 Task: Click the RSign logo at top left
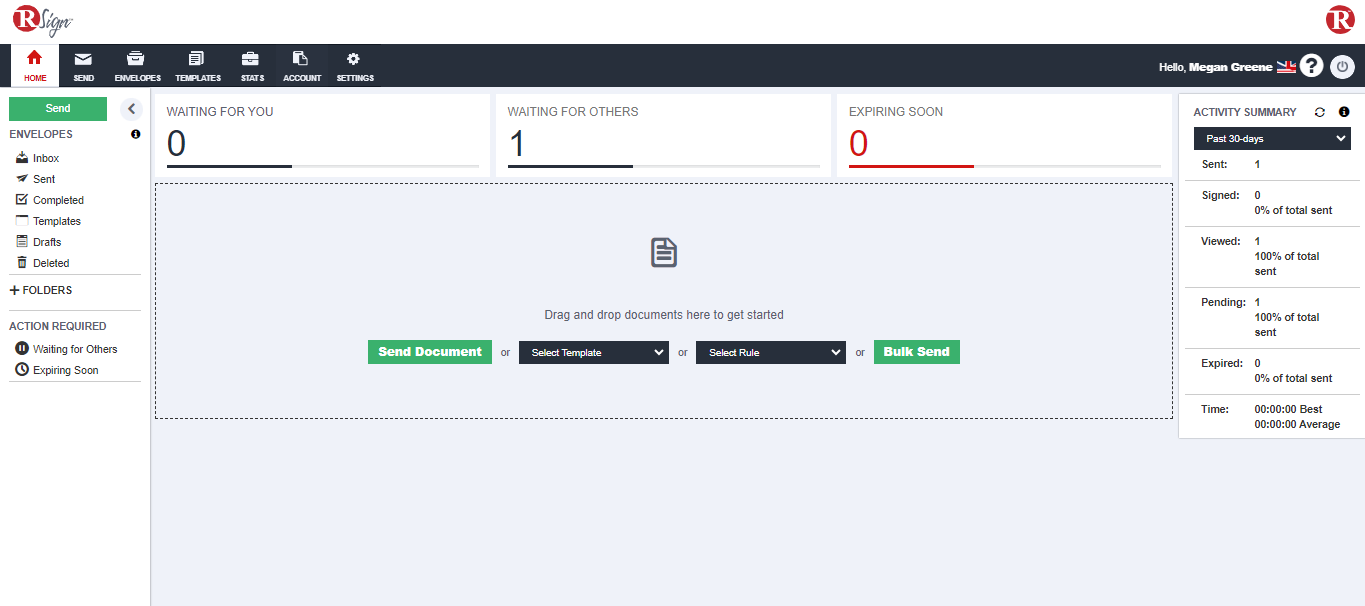point(42,20)
